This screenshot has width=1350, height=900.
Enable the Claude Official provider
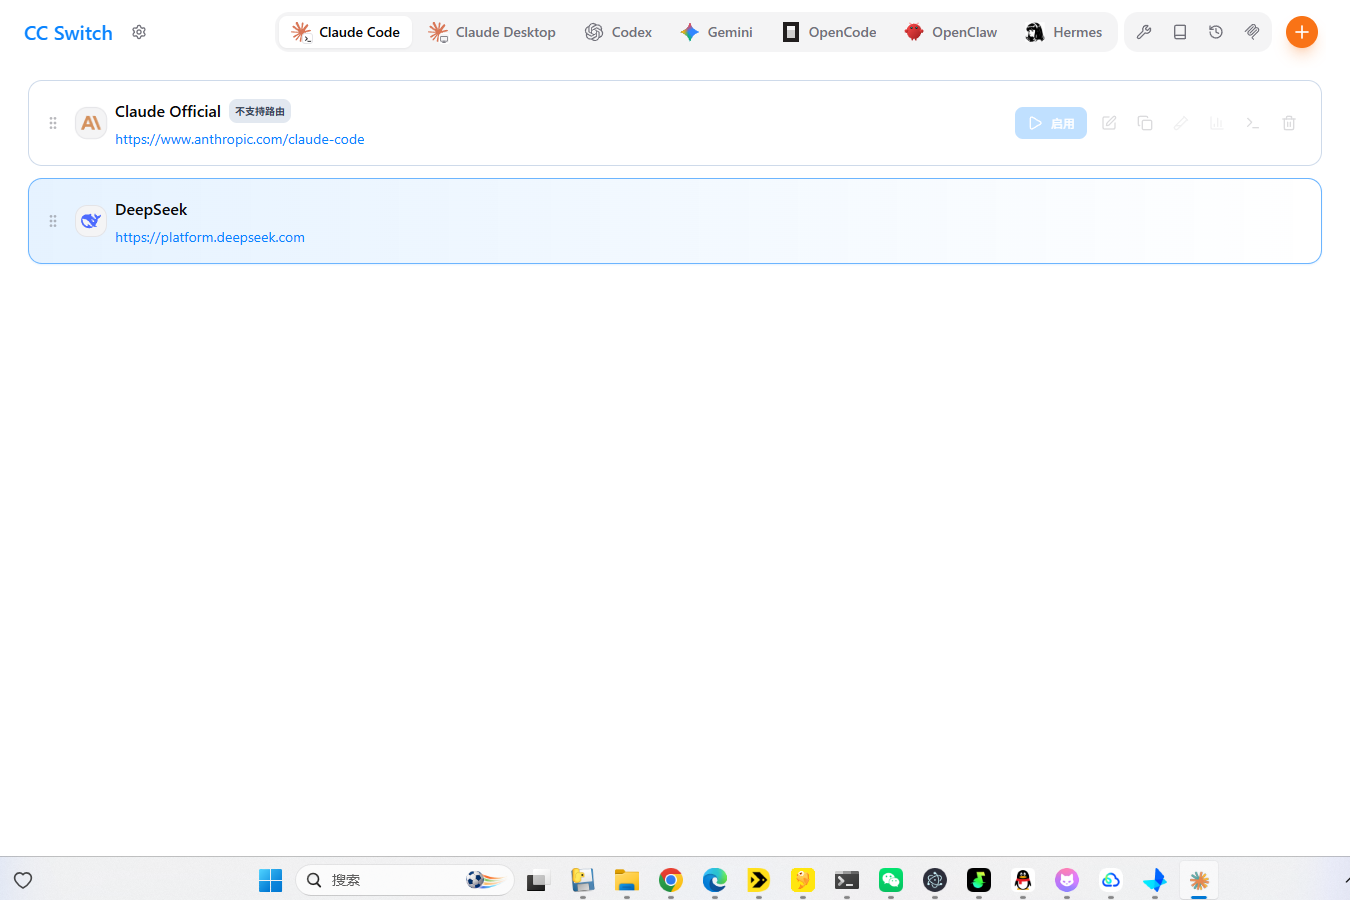click(x=1051, y=123)
